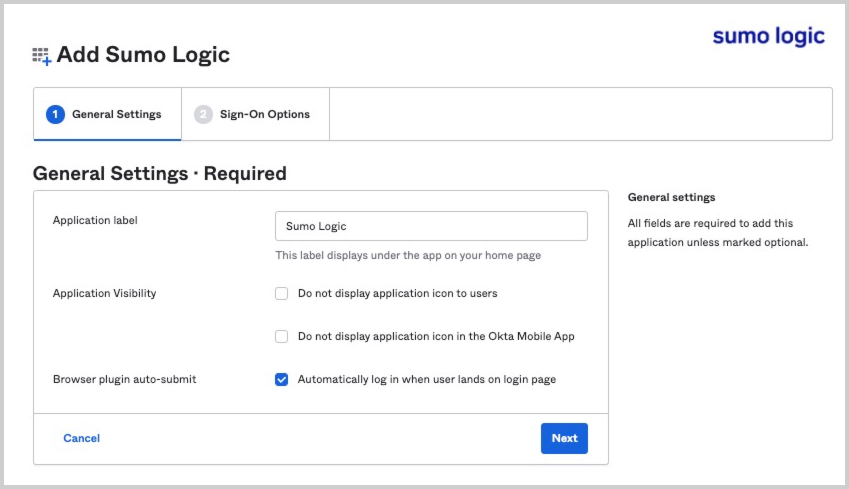
Task: Click the add-application grid icon
Action: (41, 56)
